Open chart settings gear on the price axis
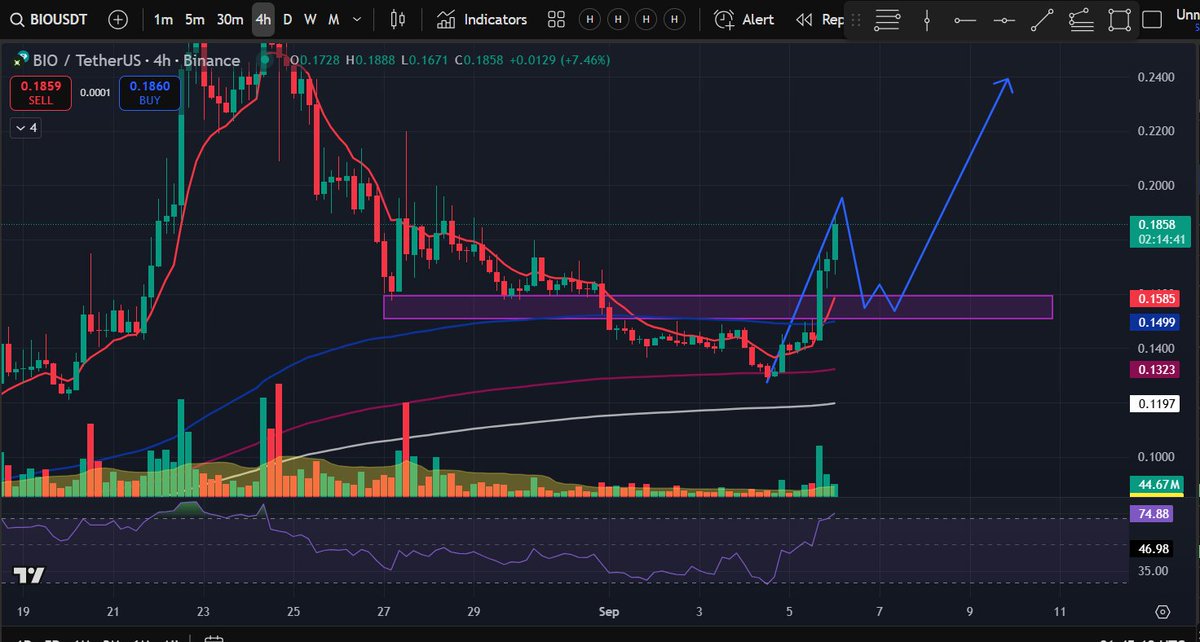 pos(1162,612)
